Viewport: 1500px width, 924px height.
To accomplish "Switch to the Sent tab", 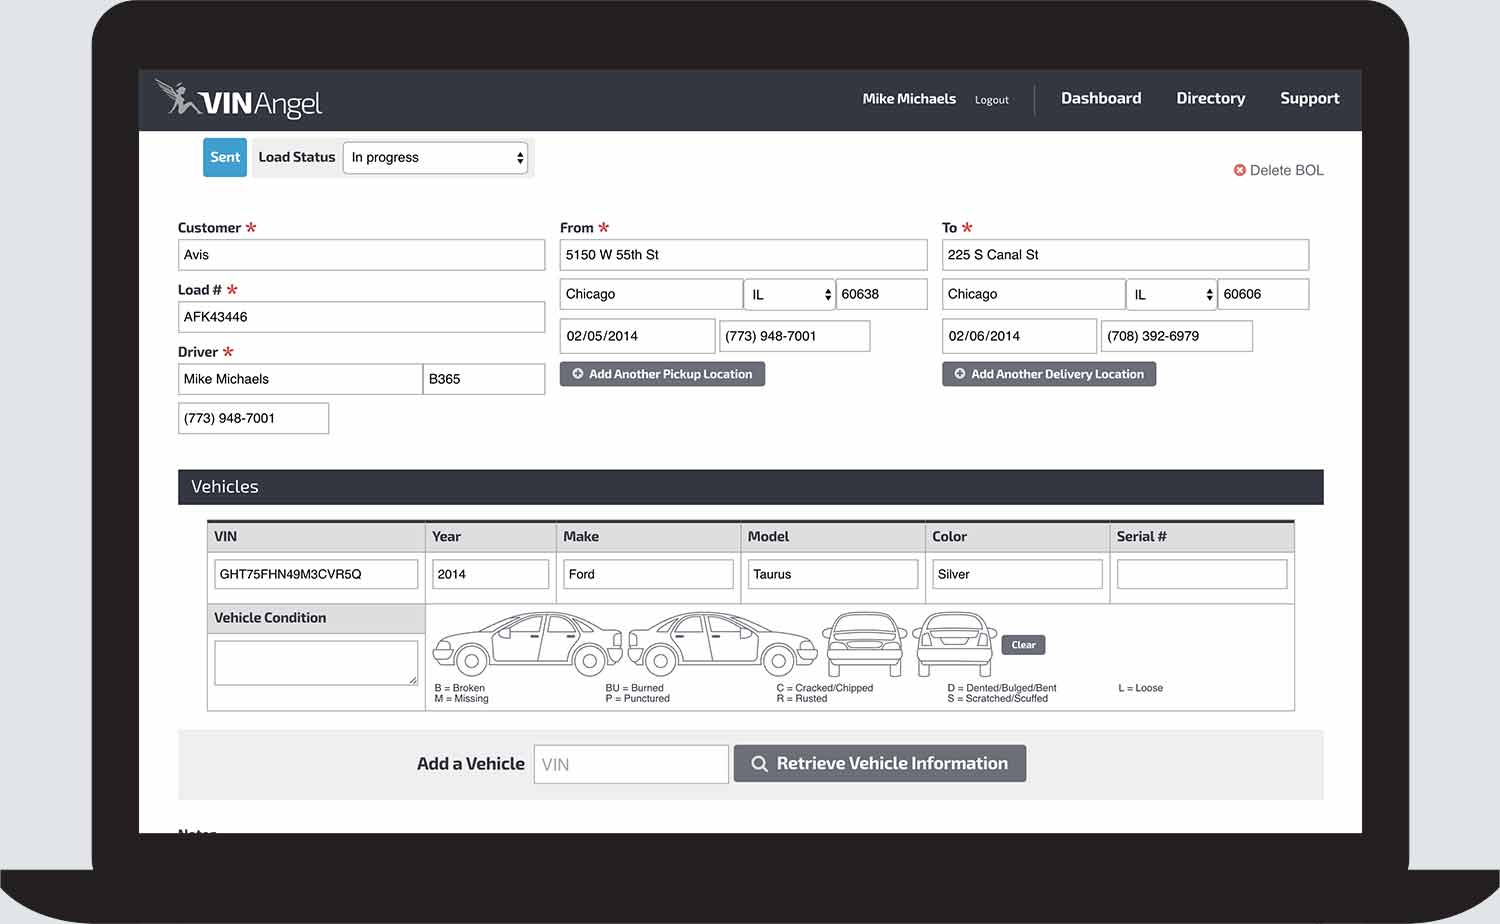I will point(224,157).
